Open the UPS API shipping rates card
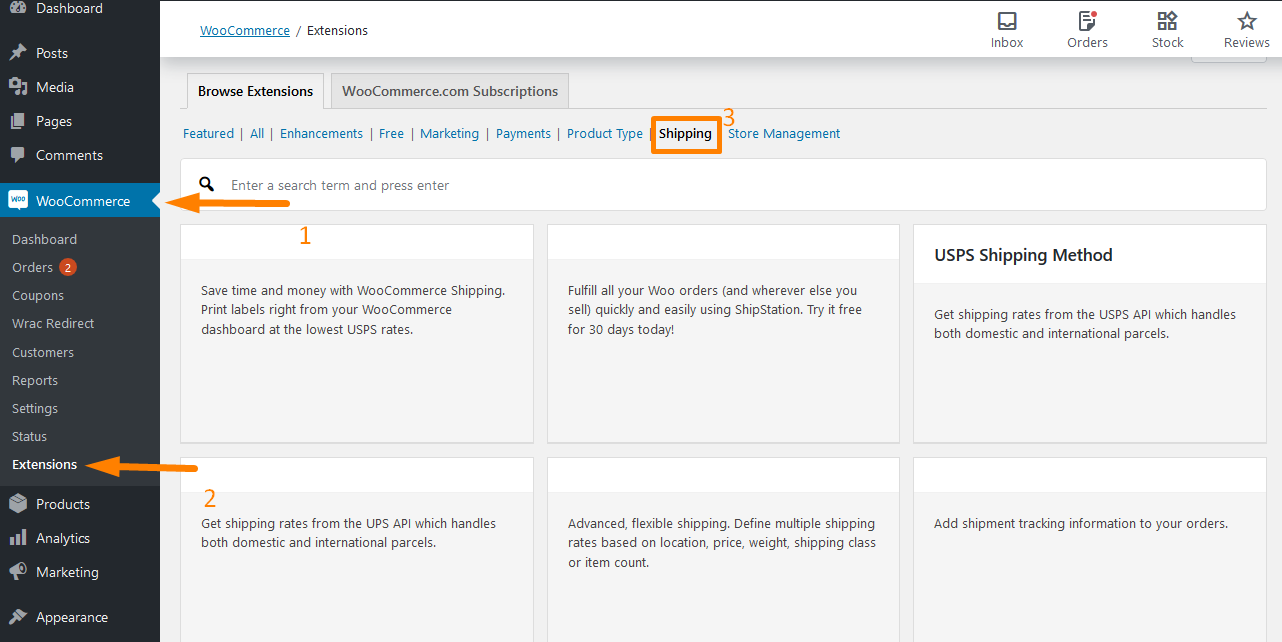 (x=357, y=550)
